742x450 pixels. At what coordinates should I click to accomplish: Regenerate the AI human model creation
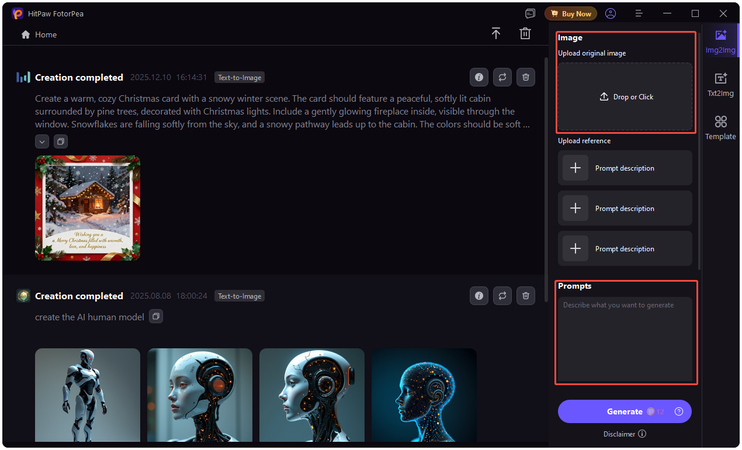[502, 296]
